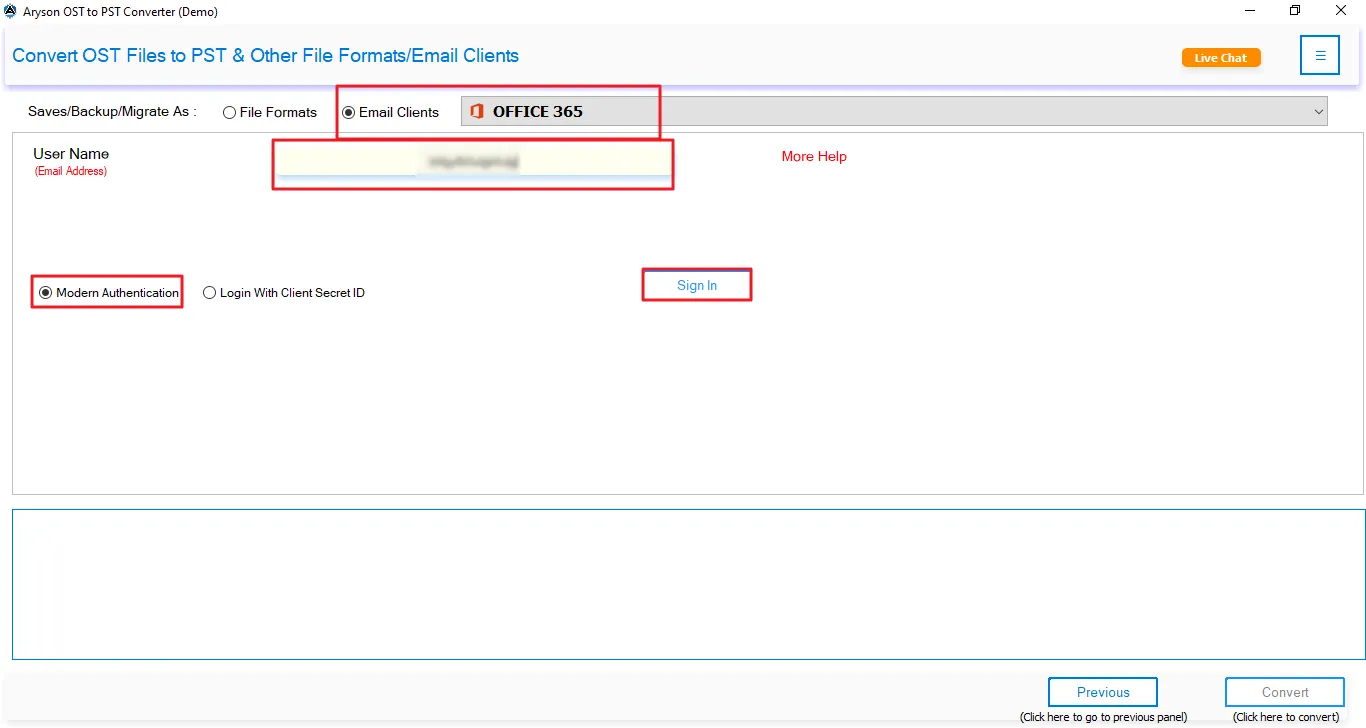The image size is (1366, 728).
Task: Enable Modern Authentication
Action: pyautogui.click(x=44, y=292)
